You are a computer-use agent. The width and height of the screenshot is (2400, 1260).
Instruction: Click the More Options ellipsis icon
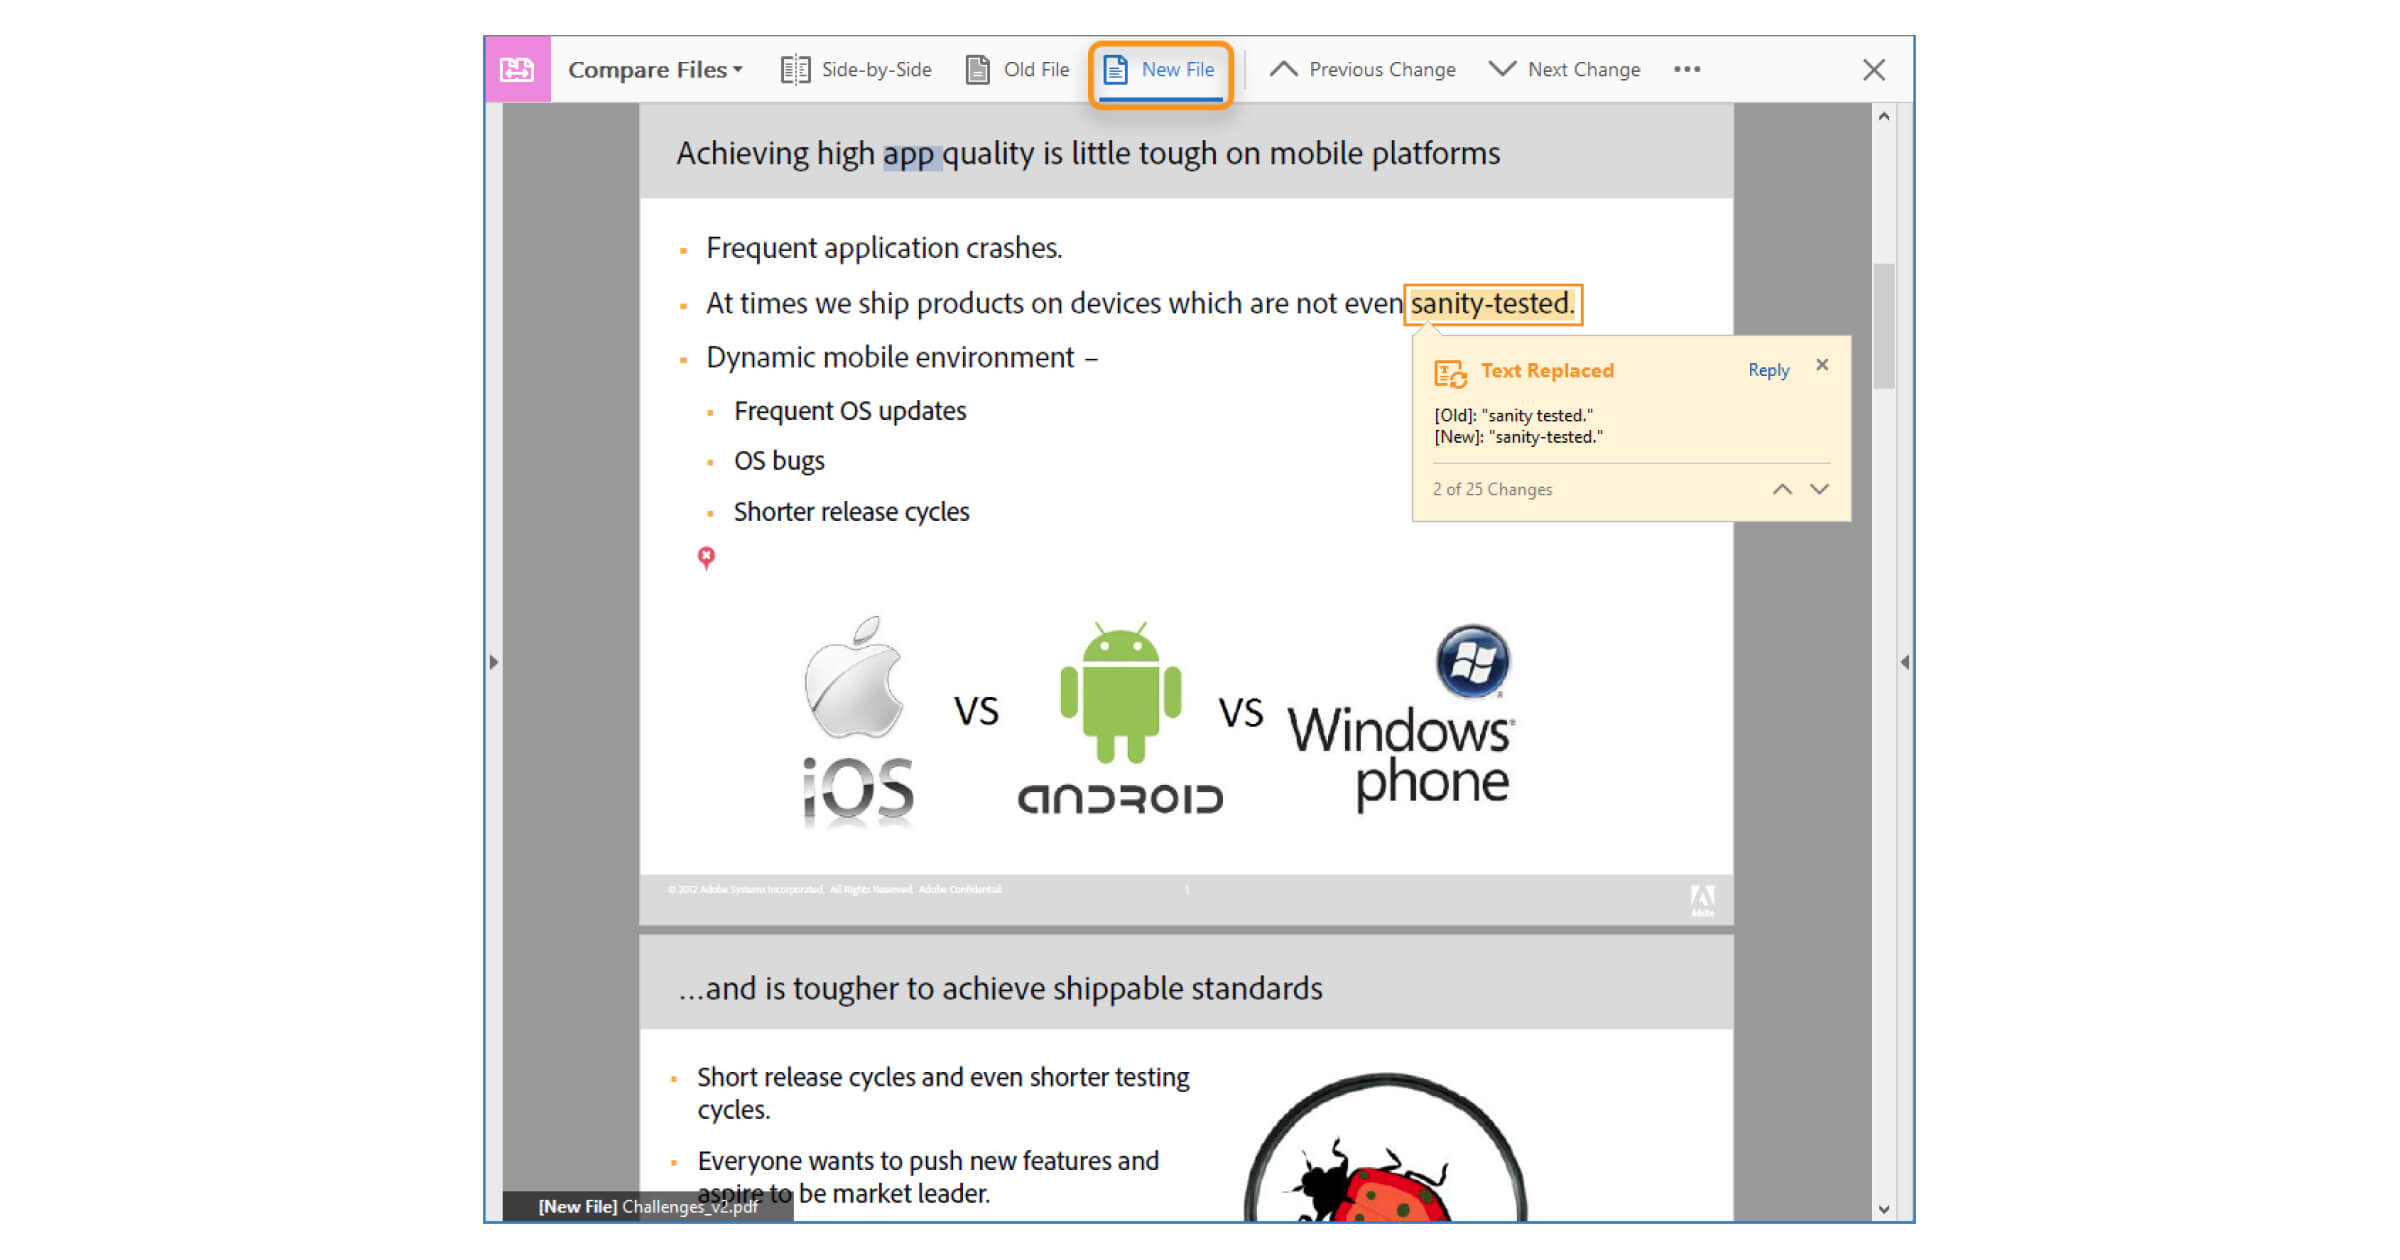tap(1687, 68)
